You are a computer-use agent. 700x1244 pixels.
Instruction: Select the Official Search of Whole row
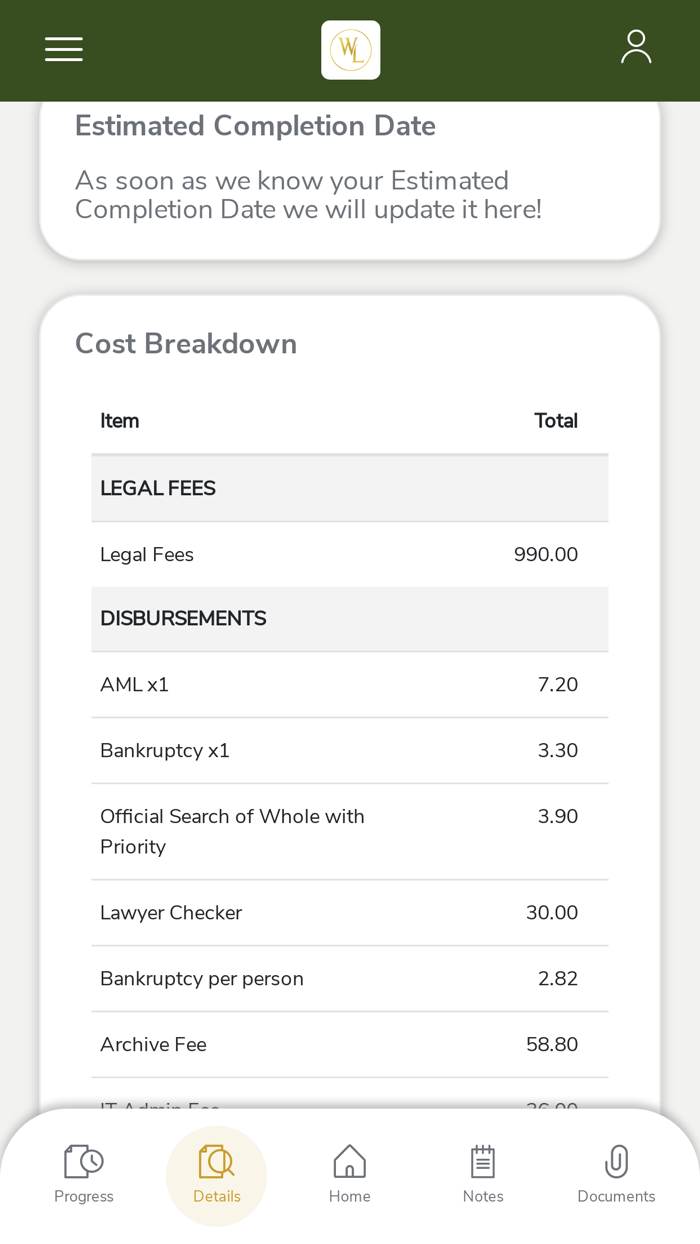[x=350, y=831]
